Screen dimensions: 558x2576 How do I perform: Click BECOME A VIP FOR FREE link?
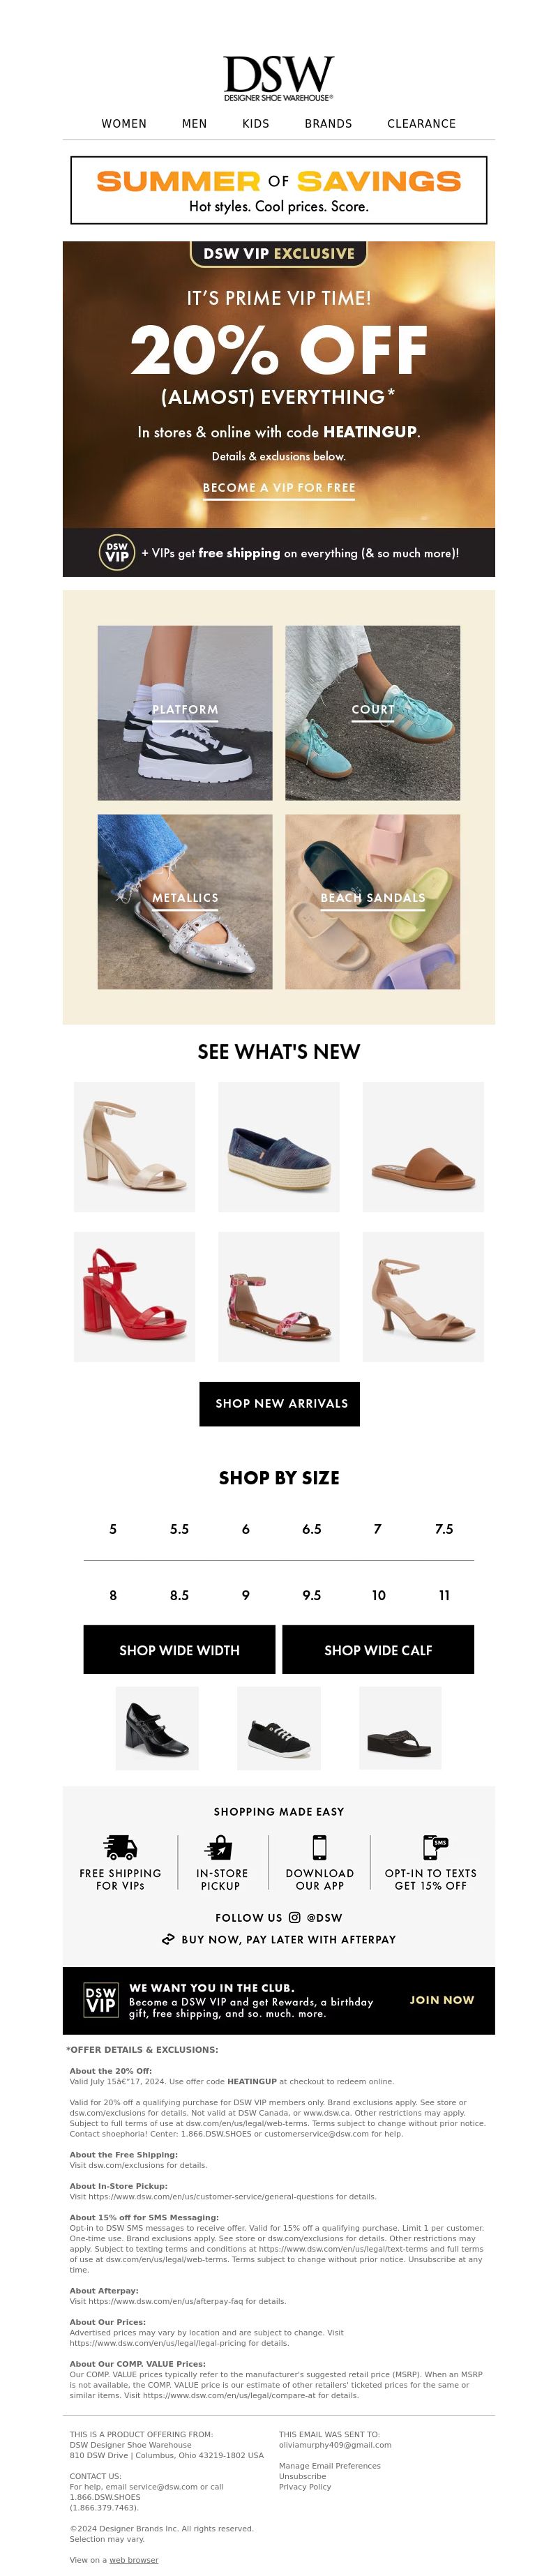279,488
